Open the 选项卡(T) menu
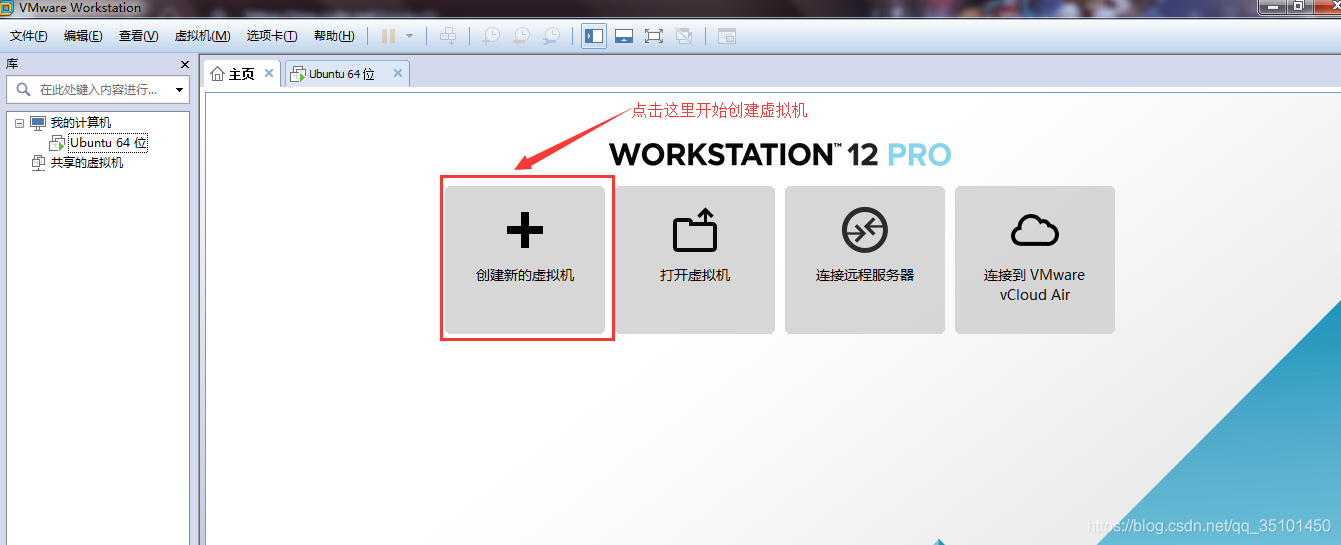This screenshot has width=1341, height=545. [272, 36]
